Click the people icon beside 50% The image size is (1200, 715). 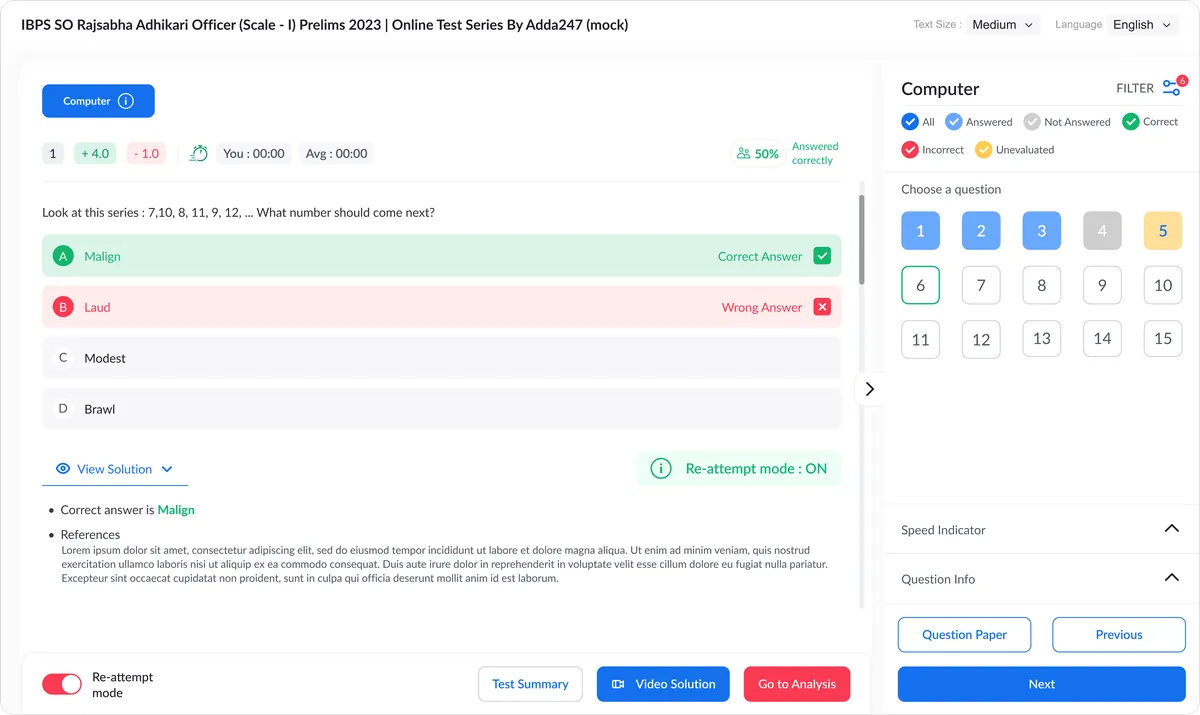(x=743, y=154)
